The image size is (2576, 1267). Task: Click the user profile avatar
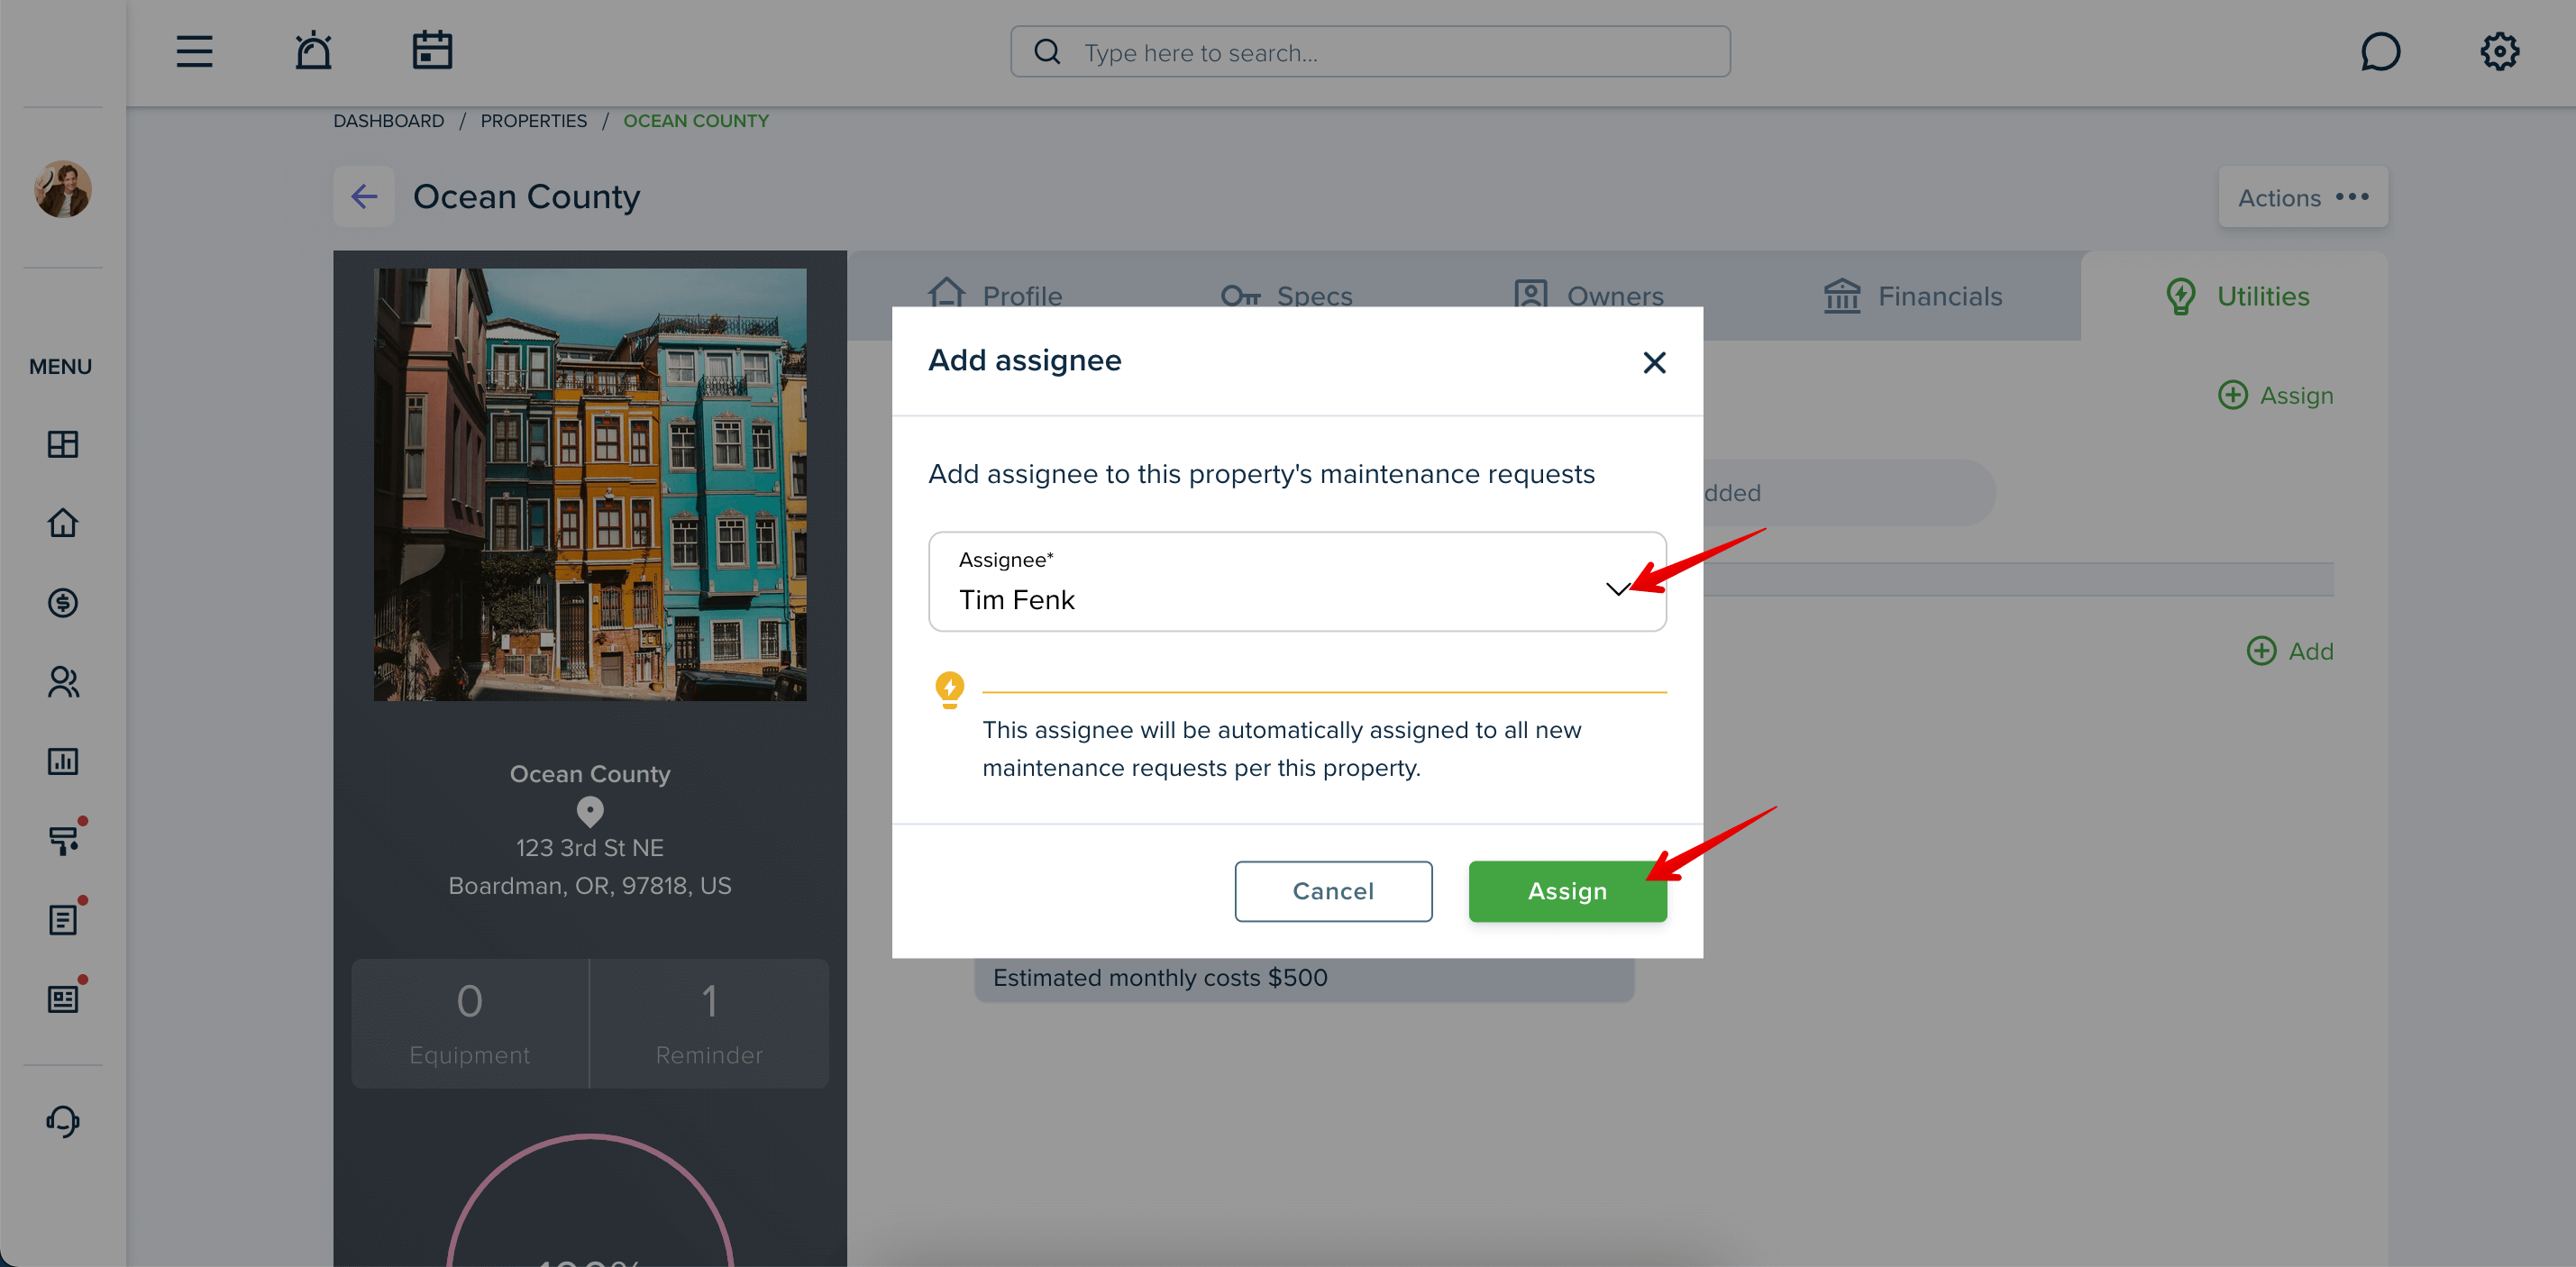pyautogui.click(x=63, y=188)
